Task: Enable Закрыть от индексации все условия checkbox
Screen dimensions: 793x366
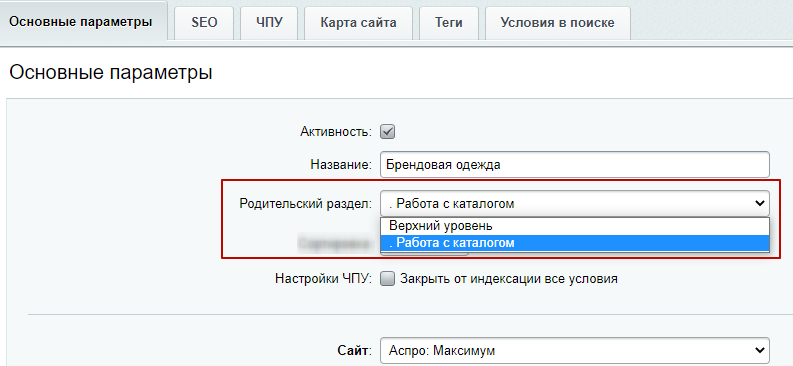Action: click(387, 279)
